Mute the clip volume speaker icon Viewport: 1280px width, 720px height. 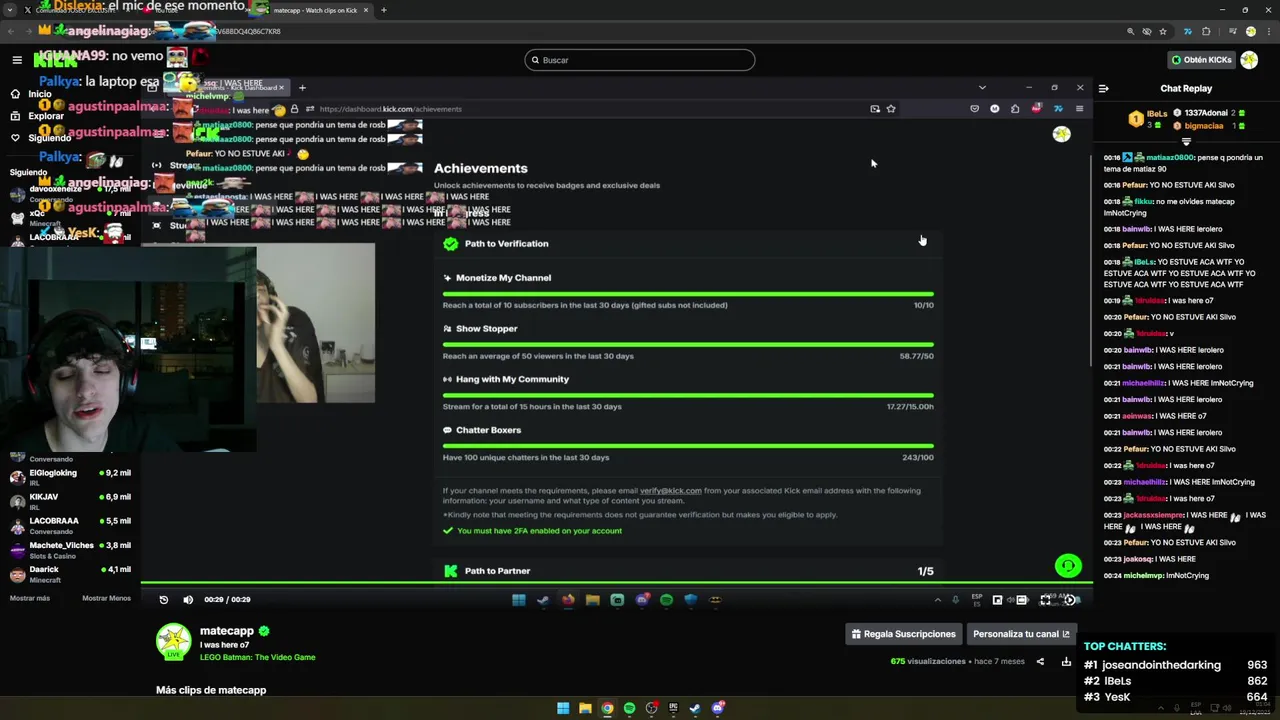coord(188,600)
